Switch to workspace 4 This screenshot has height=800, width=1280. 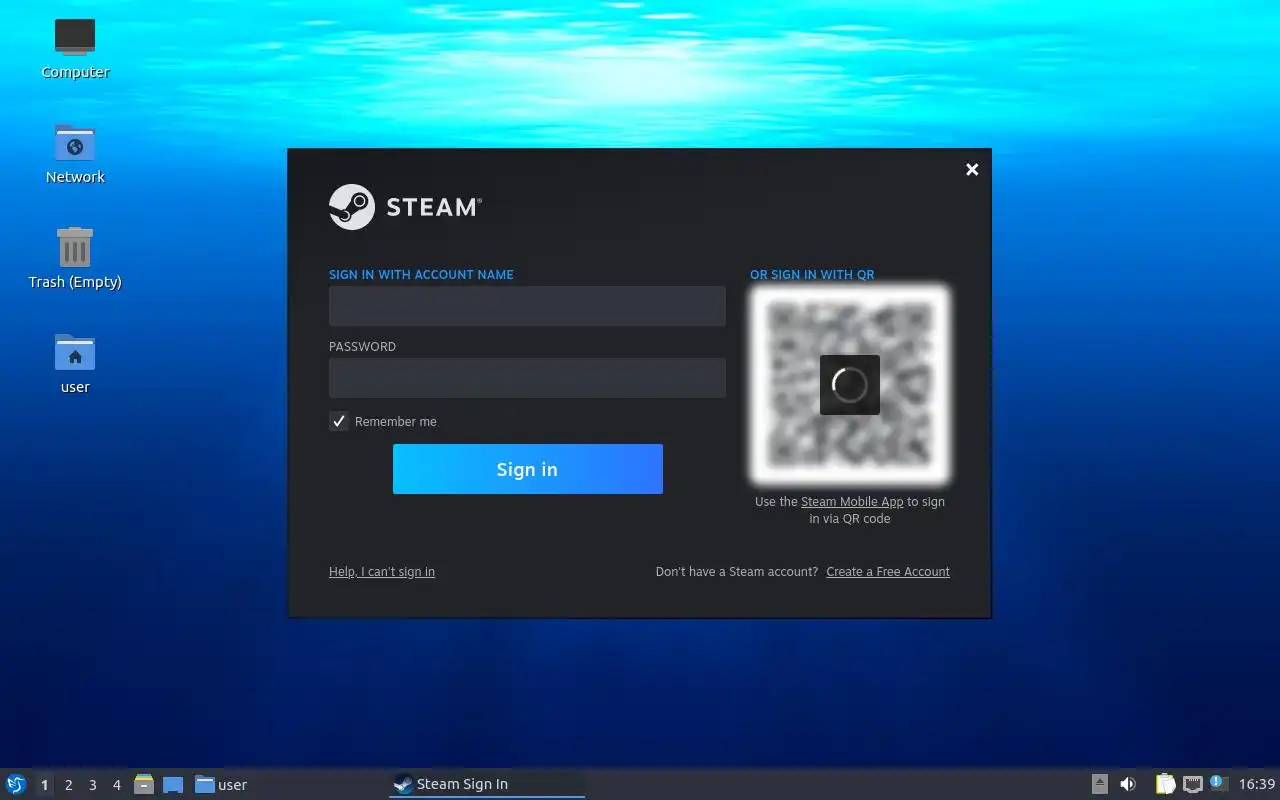[116, 785]
